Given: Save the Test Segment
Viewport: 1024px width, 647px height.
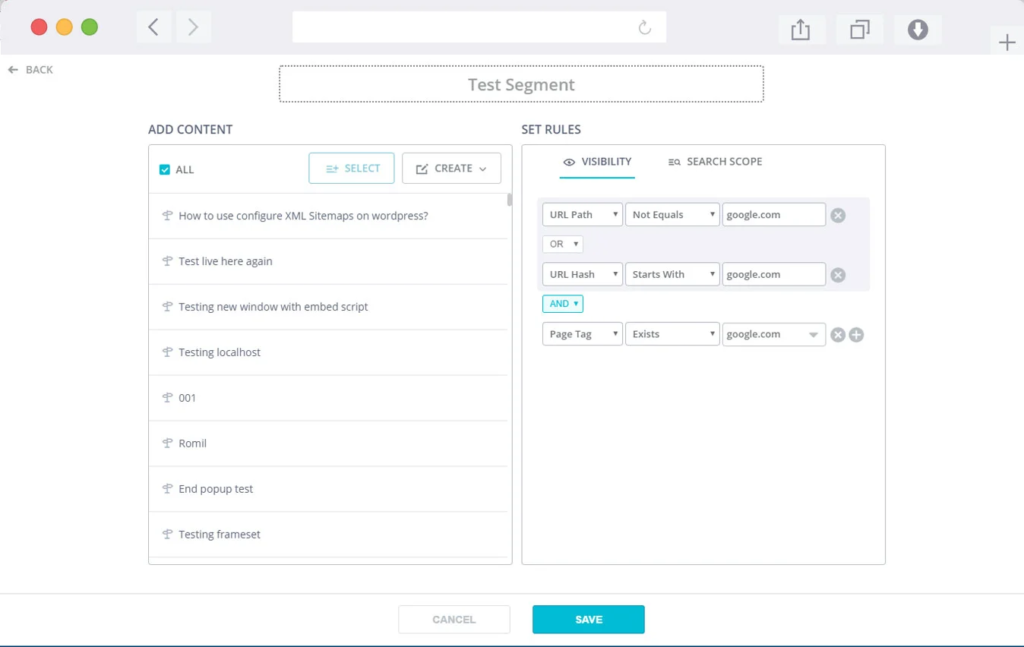Looking at the screenshot, I should [588, 619].
